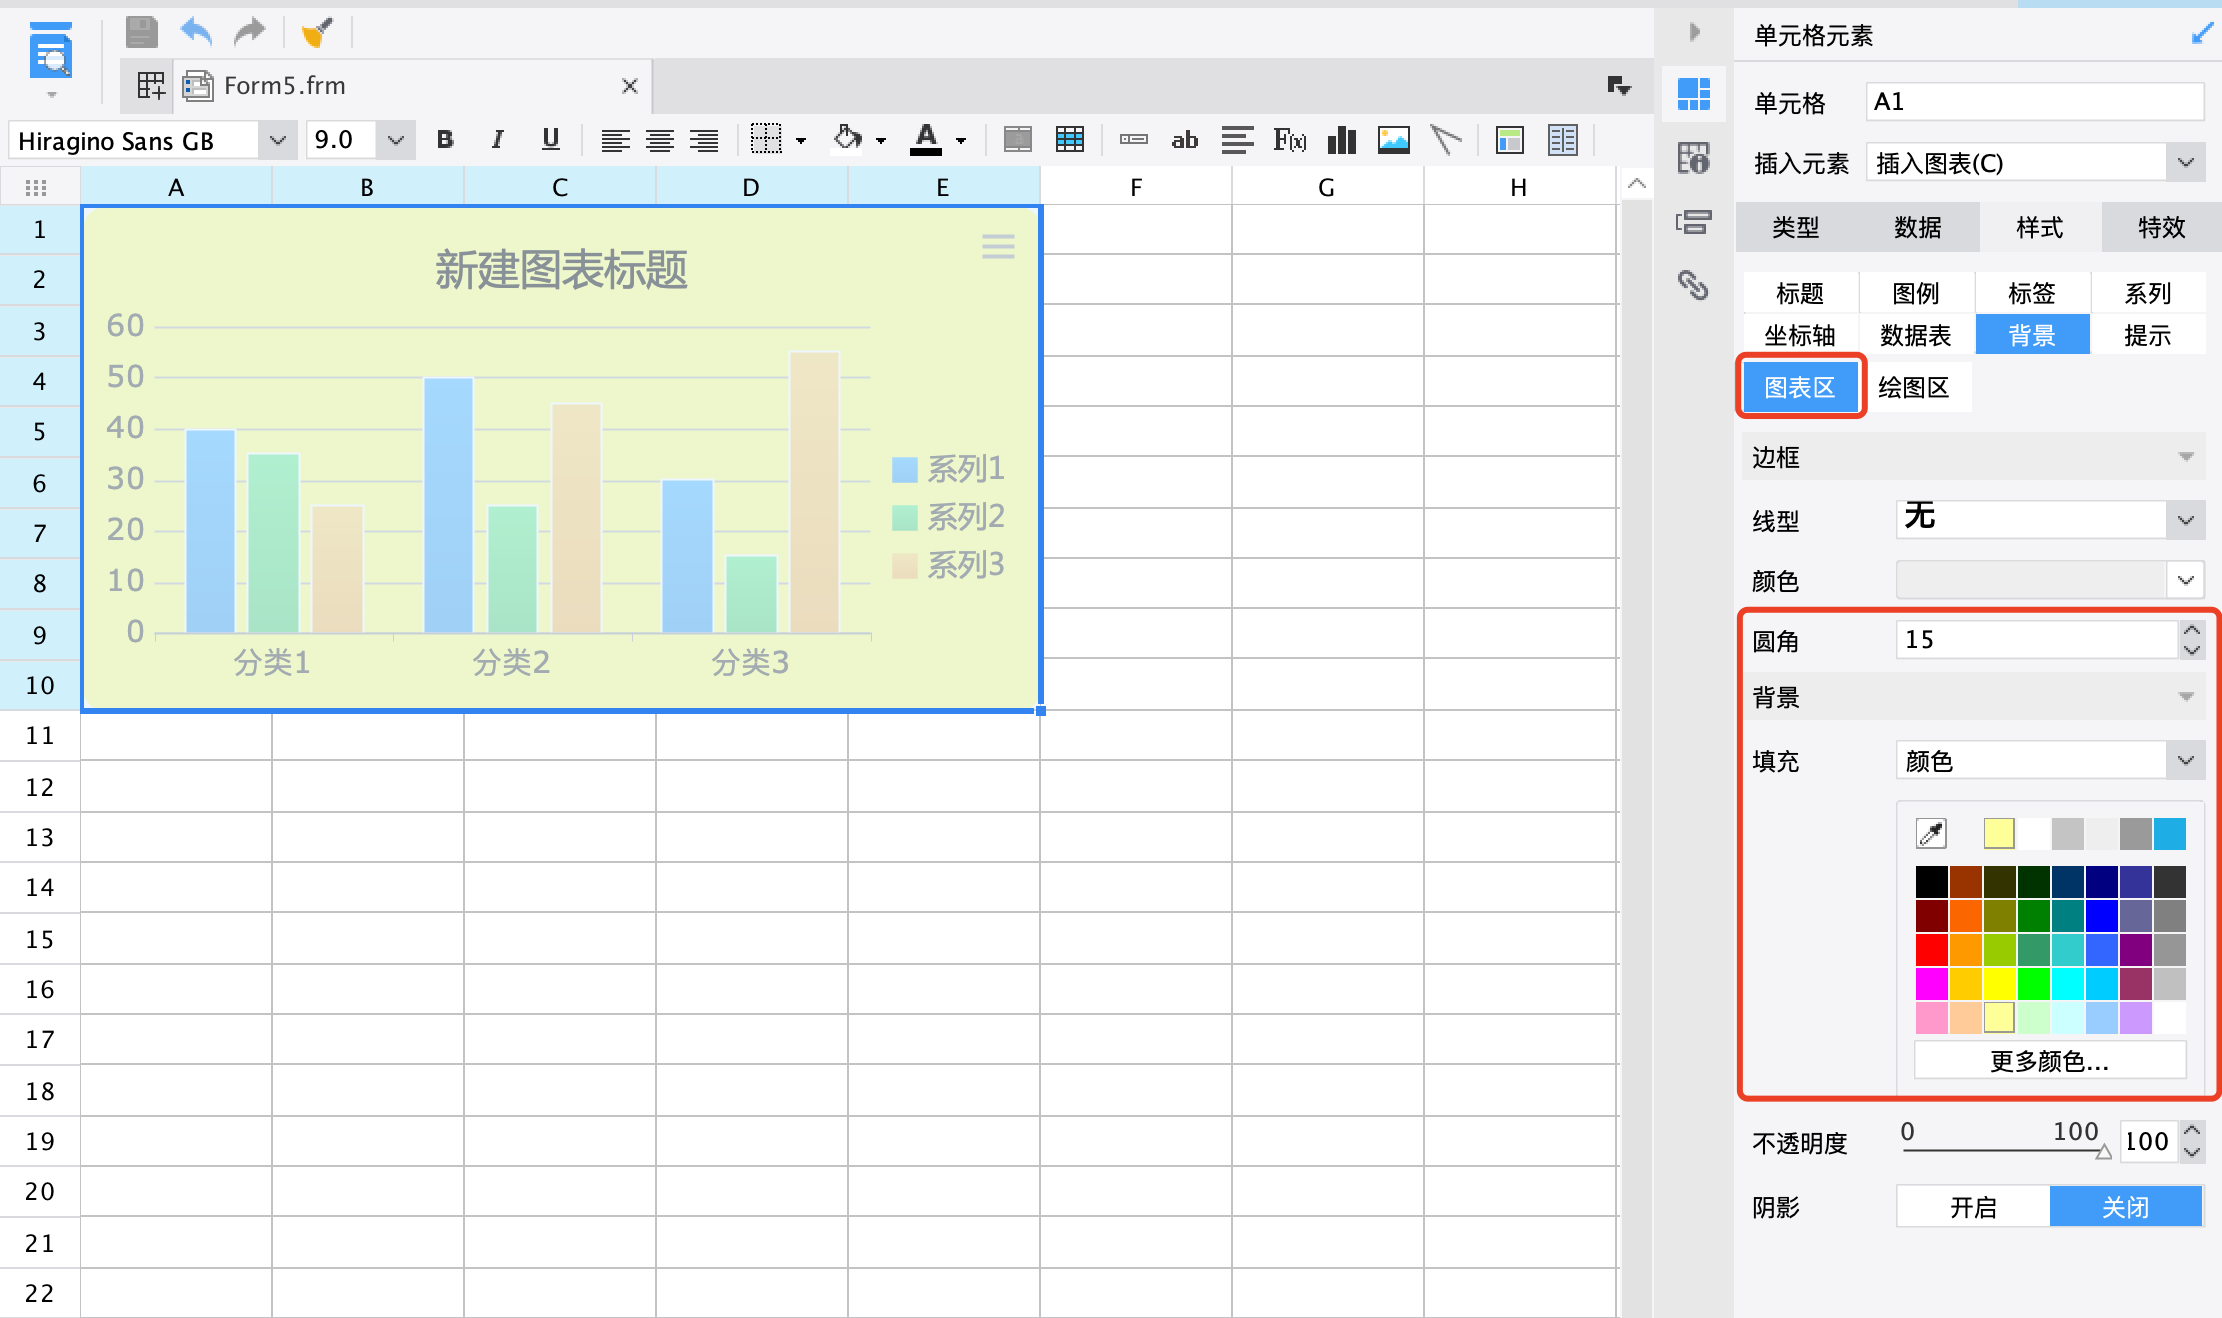Select the 标题 style option
The height and width of the screenshot is (1318, 2222).
(x=1800, y=293)
